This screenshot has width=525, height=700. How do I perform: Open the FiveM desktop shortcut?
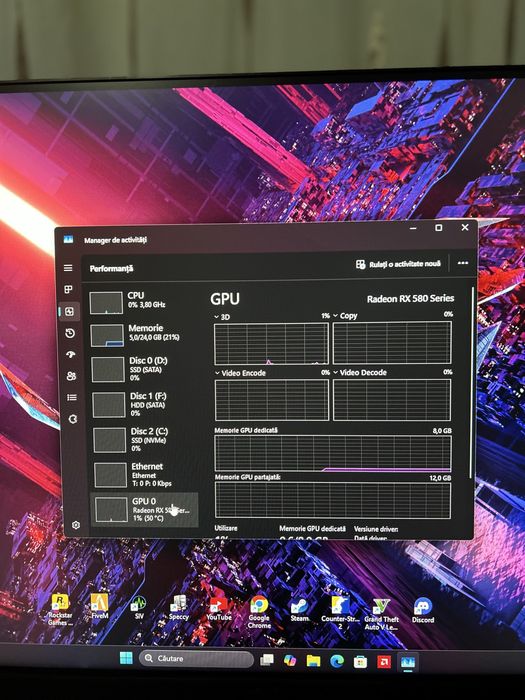[x=100, y=607]
